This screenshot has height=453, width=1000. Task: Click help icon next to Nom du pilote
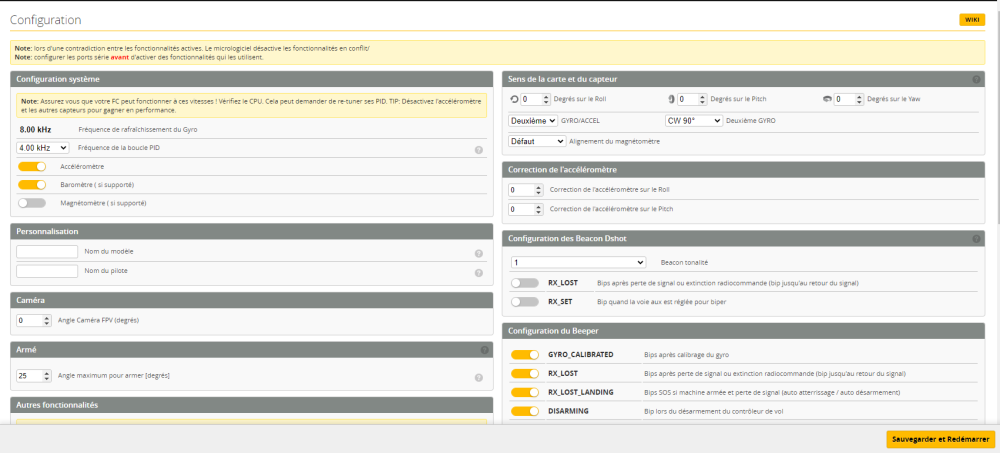(x=479, y=272)
